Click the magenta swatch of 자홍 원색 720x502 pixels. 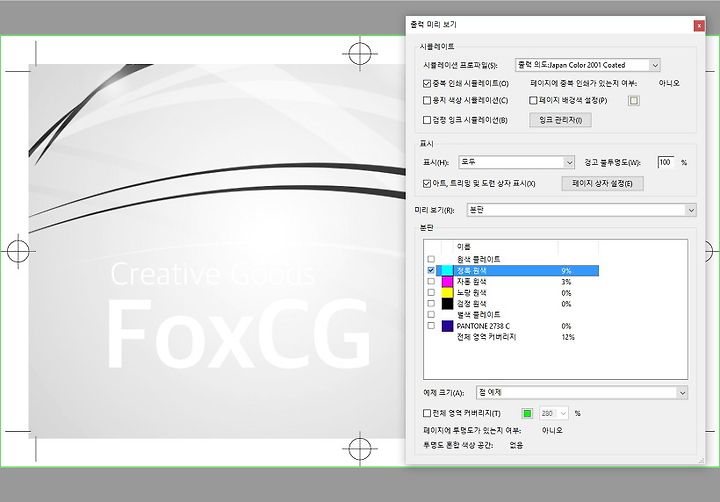447,281
